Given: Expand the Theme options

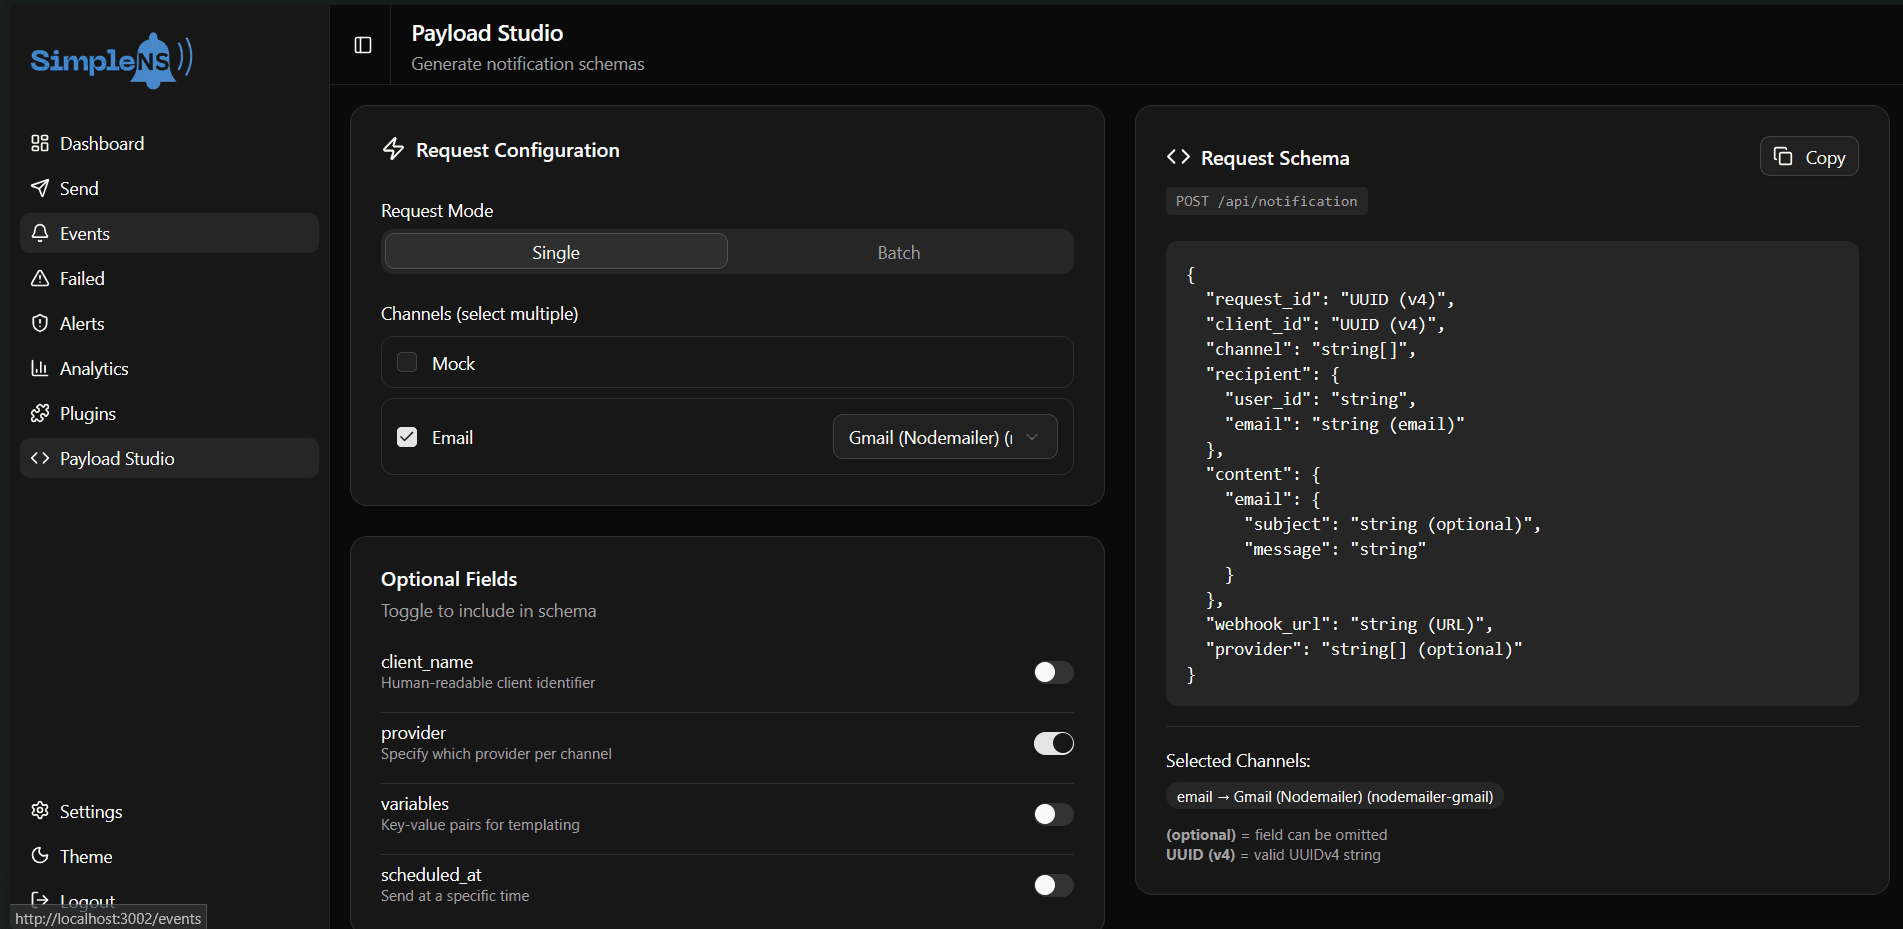Looking at the screenshot, I should click(x=85, y=856).
